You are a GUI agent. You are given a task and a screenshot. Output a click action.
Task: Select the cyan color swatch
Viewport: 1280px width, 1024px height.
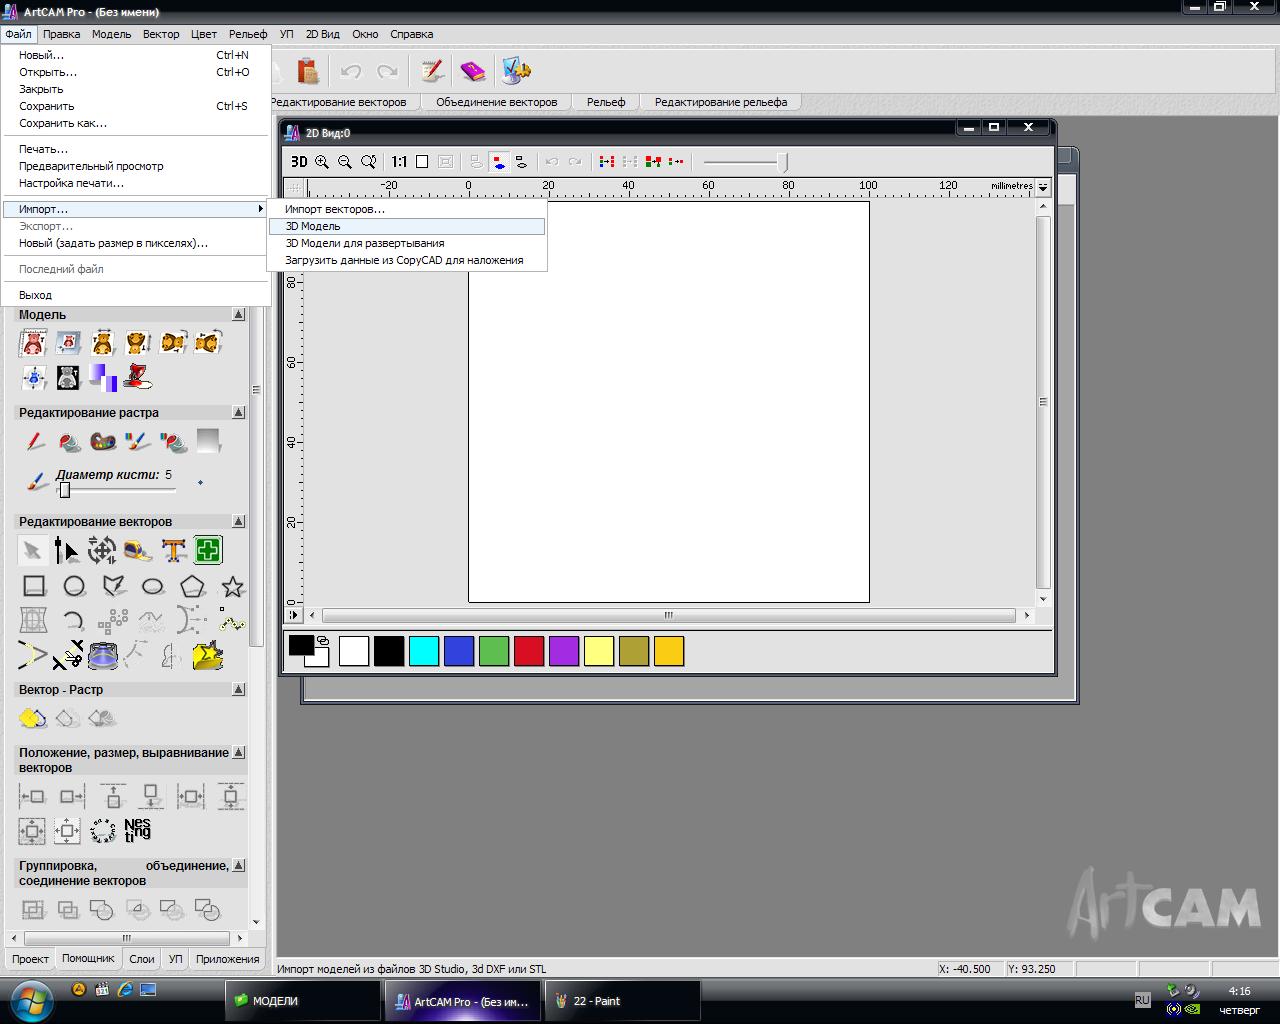(x=424, y=651)
